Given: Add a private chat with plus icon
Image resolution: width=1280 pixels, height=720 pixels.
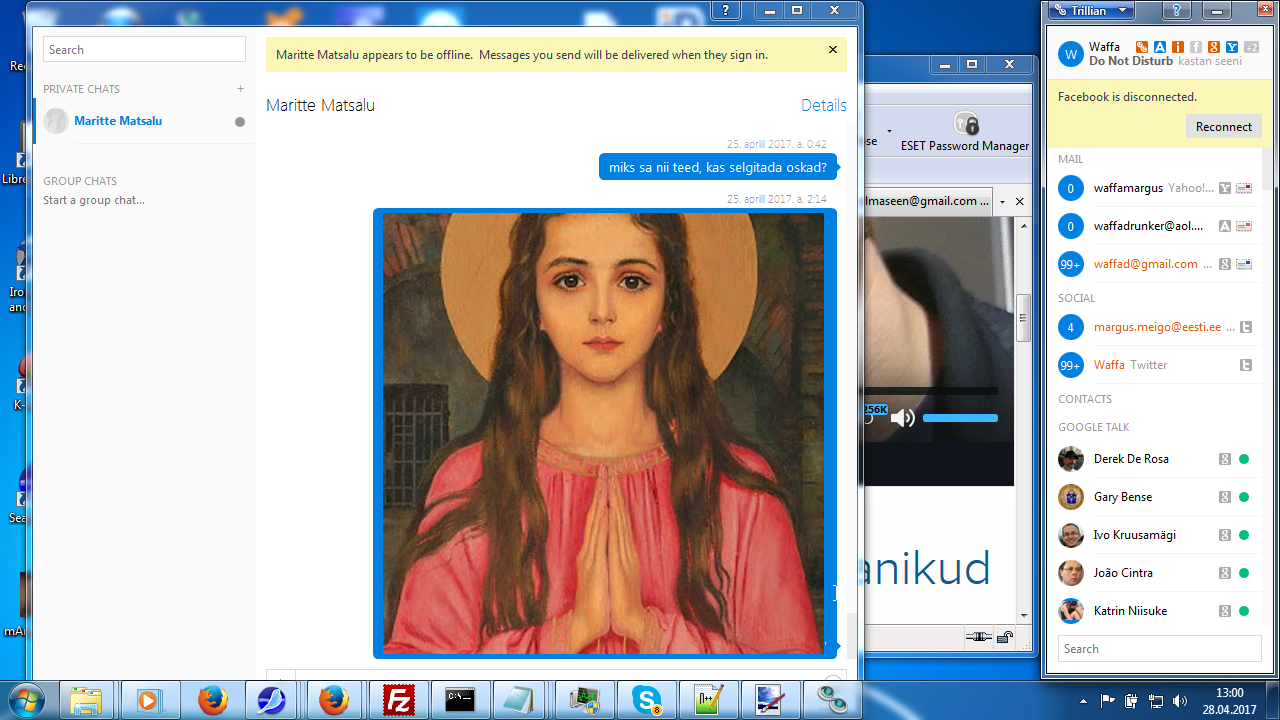Looking at the screenshot, I should point(240,89).
